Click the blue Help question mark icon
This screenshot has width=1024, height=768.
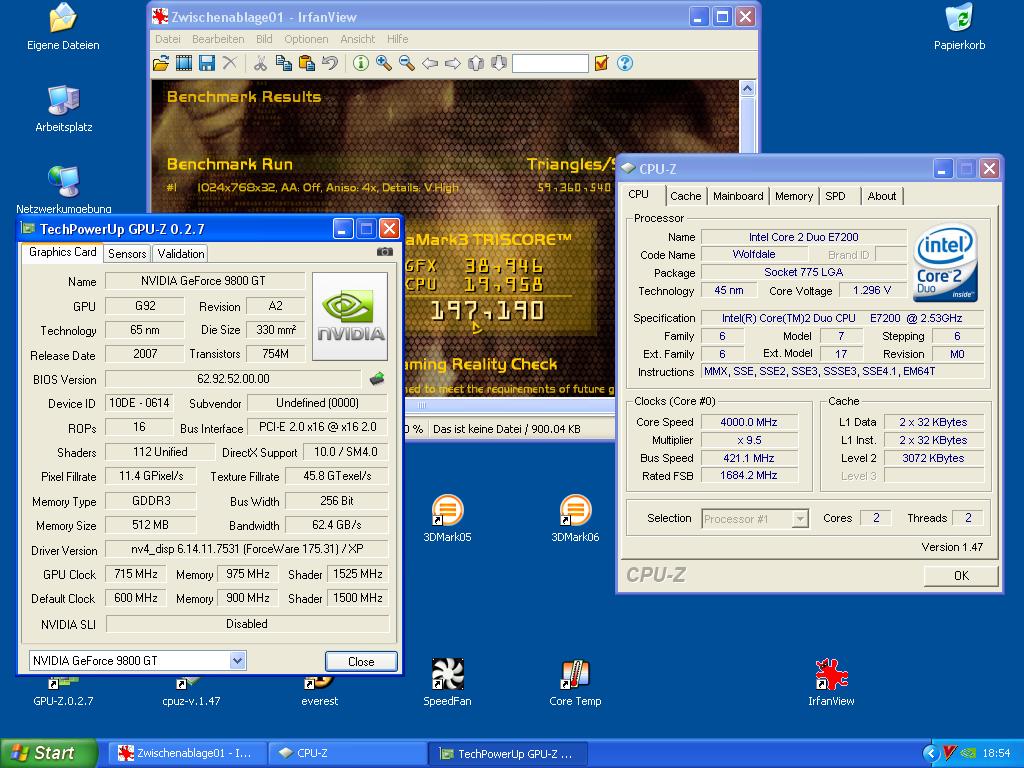pos(625,63)
